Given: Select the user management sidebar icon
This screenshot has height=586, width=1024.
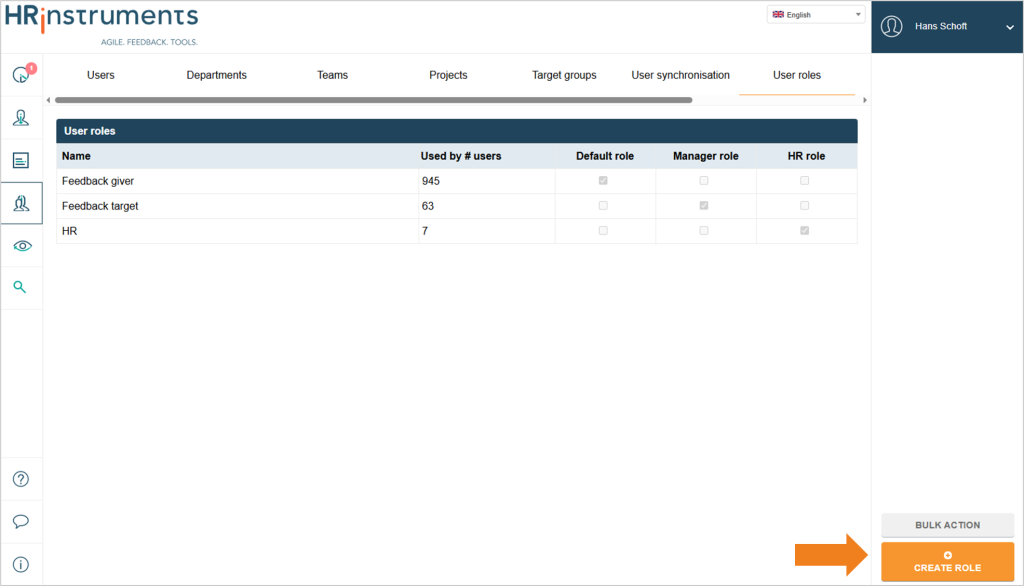Looking at the screenshot, I should pos(21,203).
